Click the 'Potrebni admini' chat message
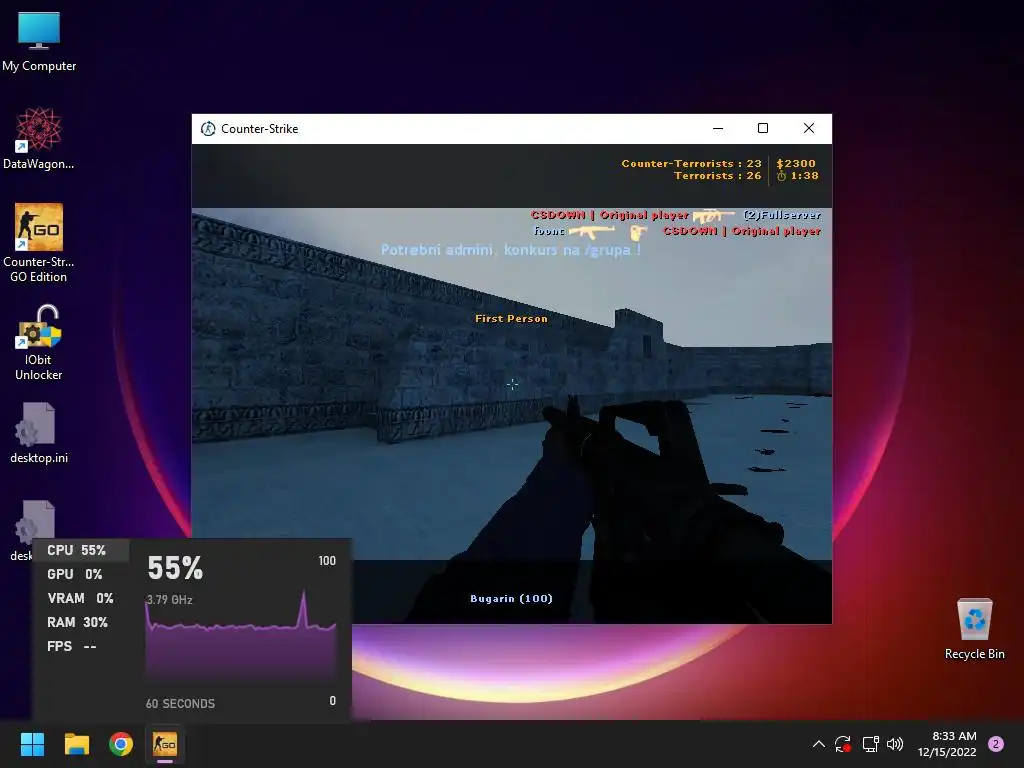The height and width of the screenshot is (768, 1024). click(511, 249)
